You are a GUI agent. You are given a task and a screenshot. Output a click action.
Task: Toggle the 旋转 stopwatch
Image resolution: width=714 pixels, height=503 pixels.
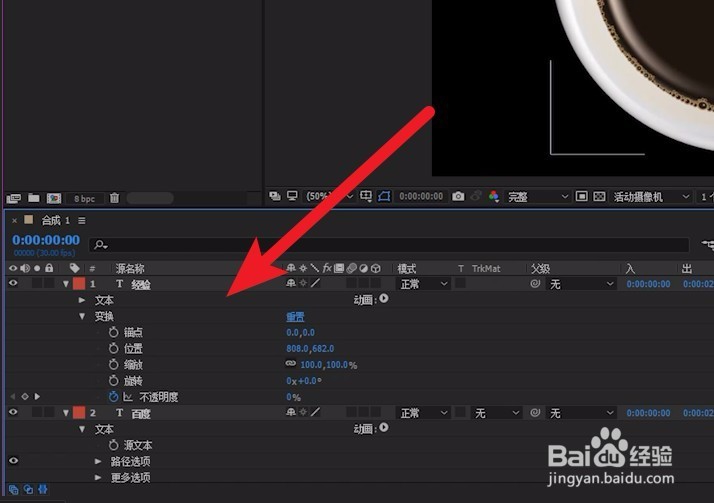point(113,380)
